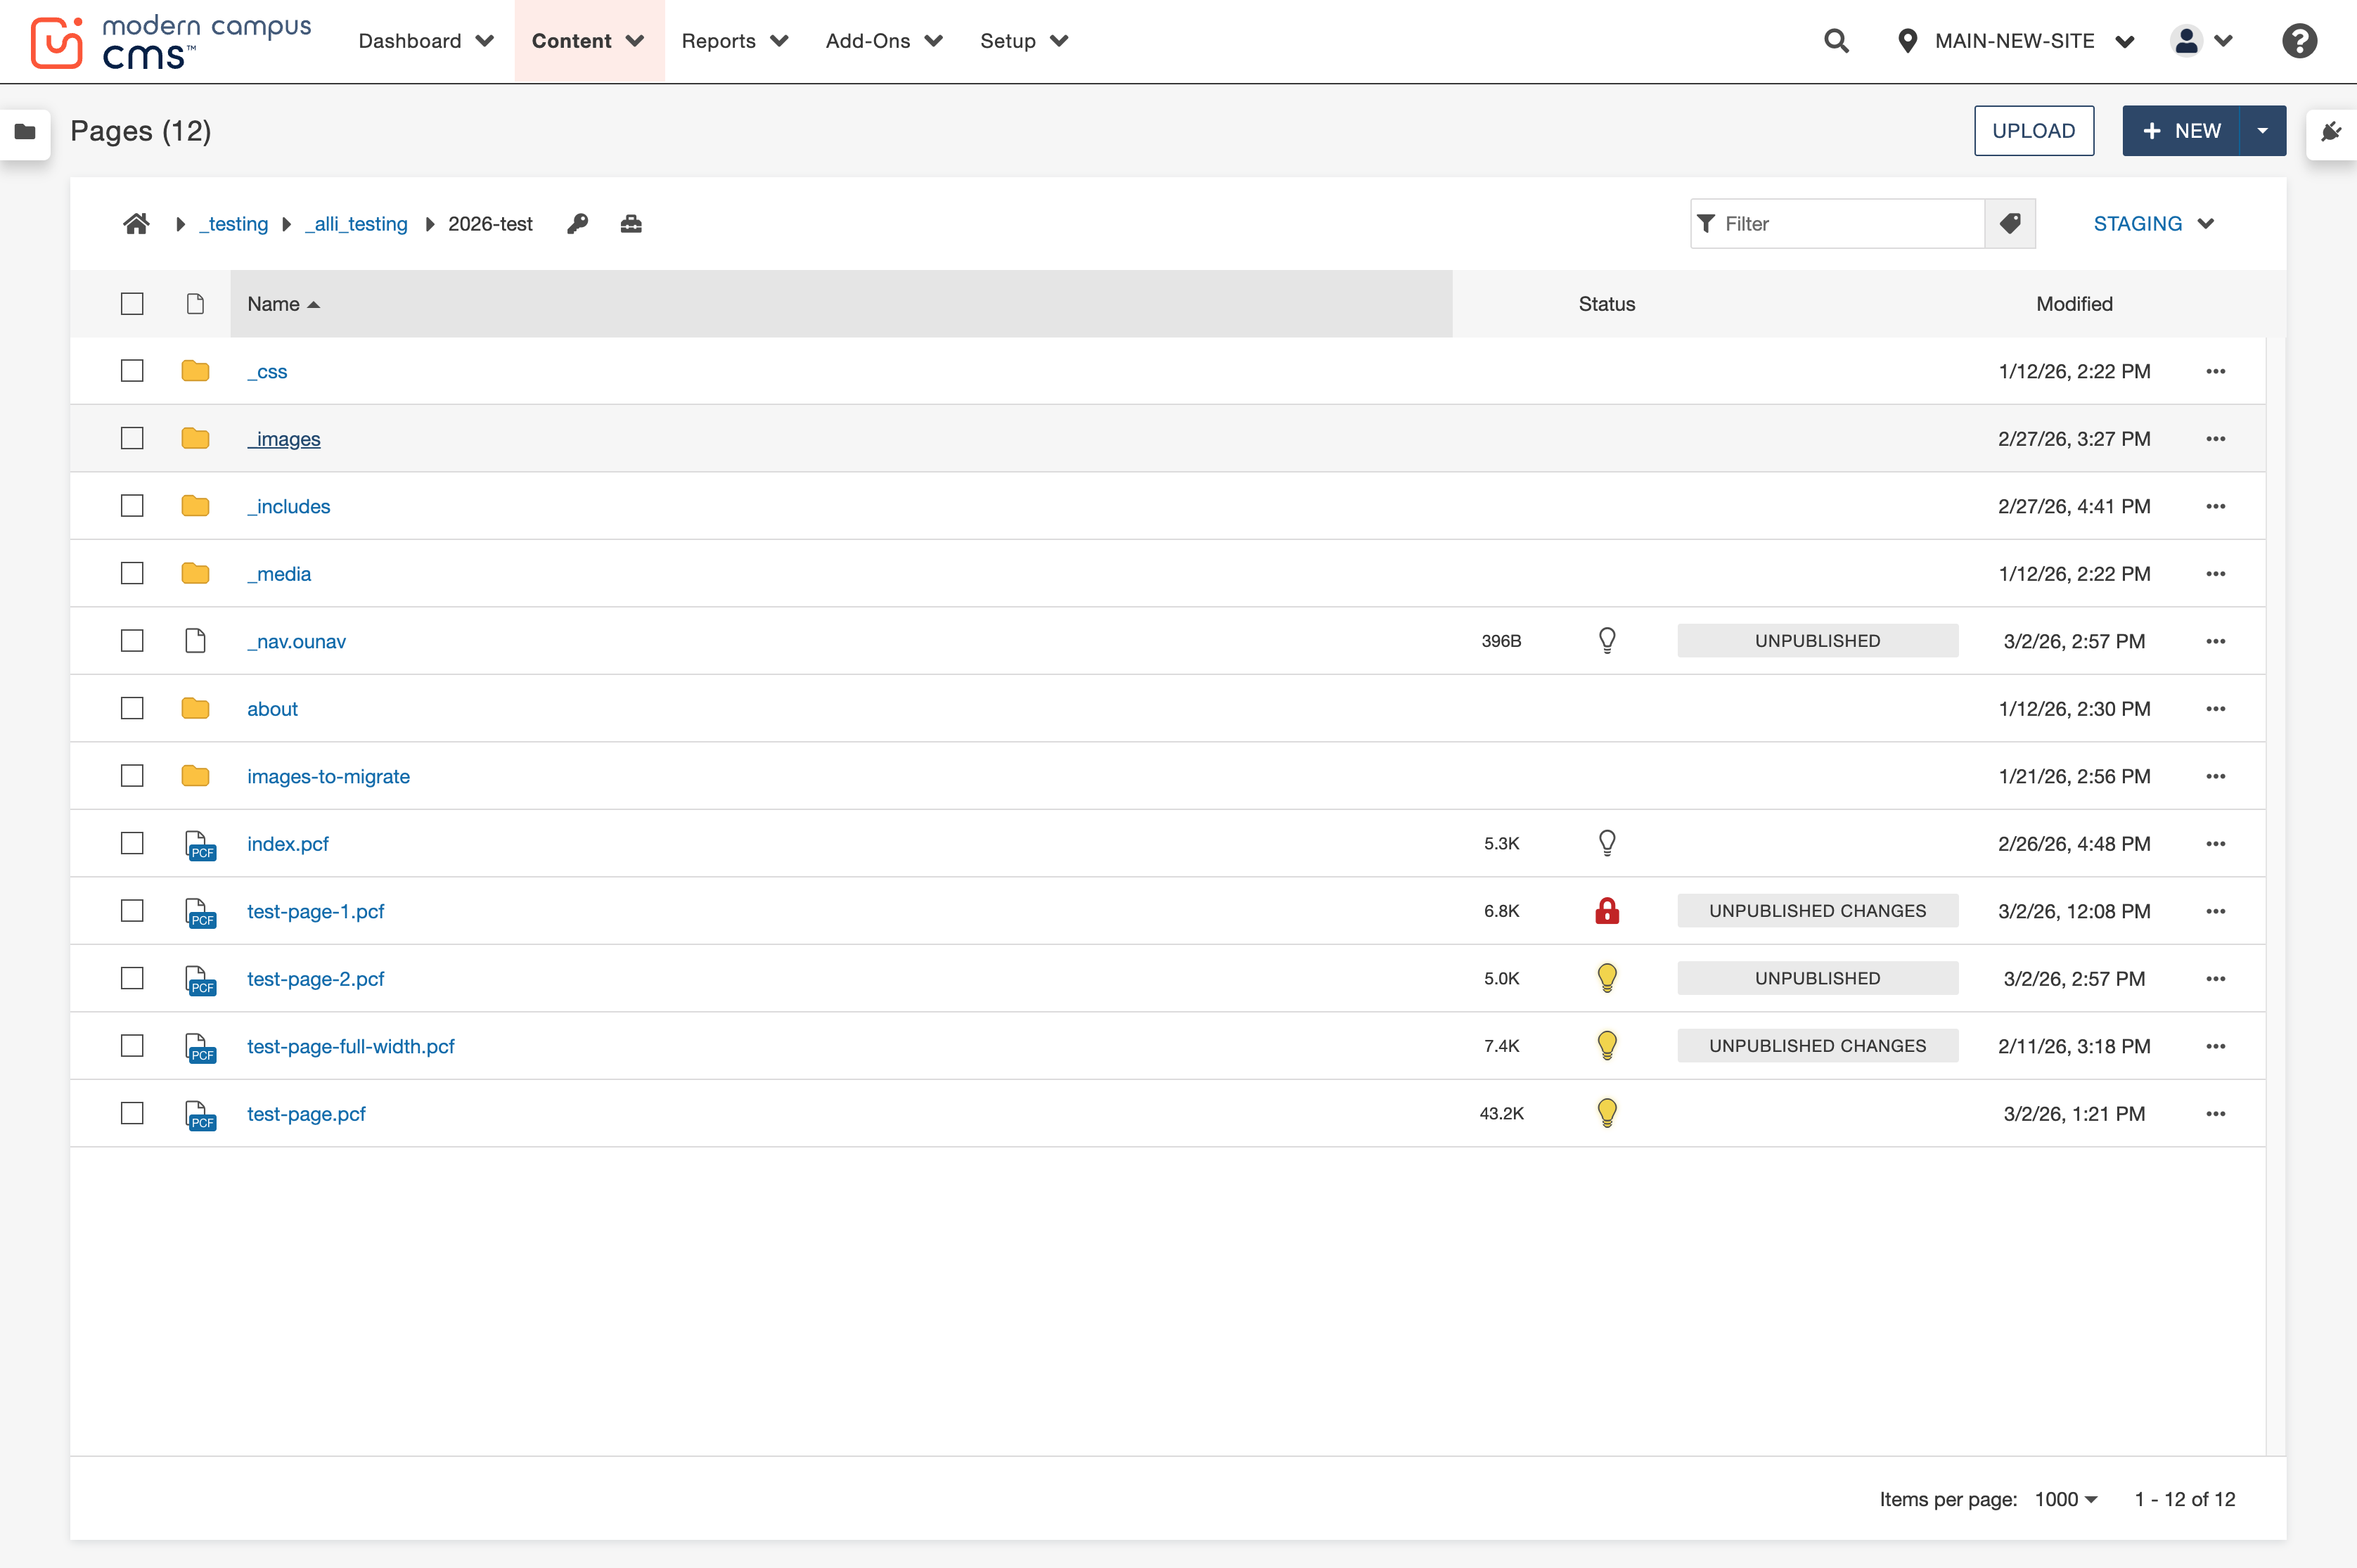Viewport: 2357px width, 1568px height.
Task: Click the yellow lightbulb on test-page-full-width.pcf
Action: pyautogui.click(x=1607, y=1046)
